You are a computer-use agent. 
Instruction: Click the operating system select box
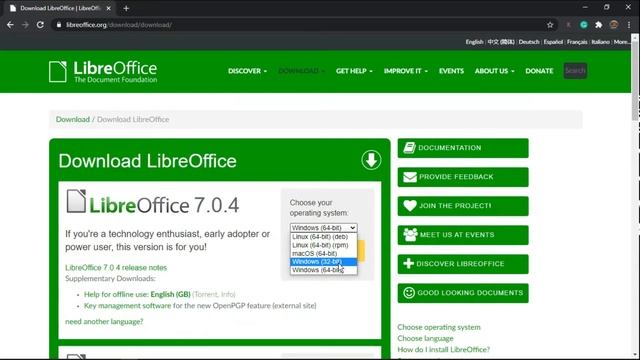point(324,228)
